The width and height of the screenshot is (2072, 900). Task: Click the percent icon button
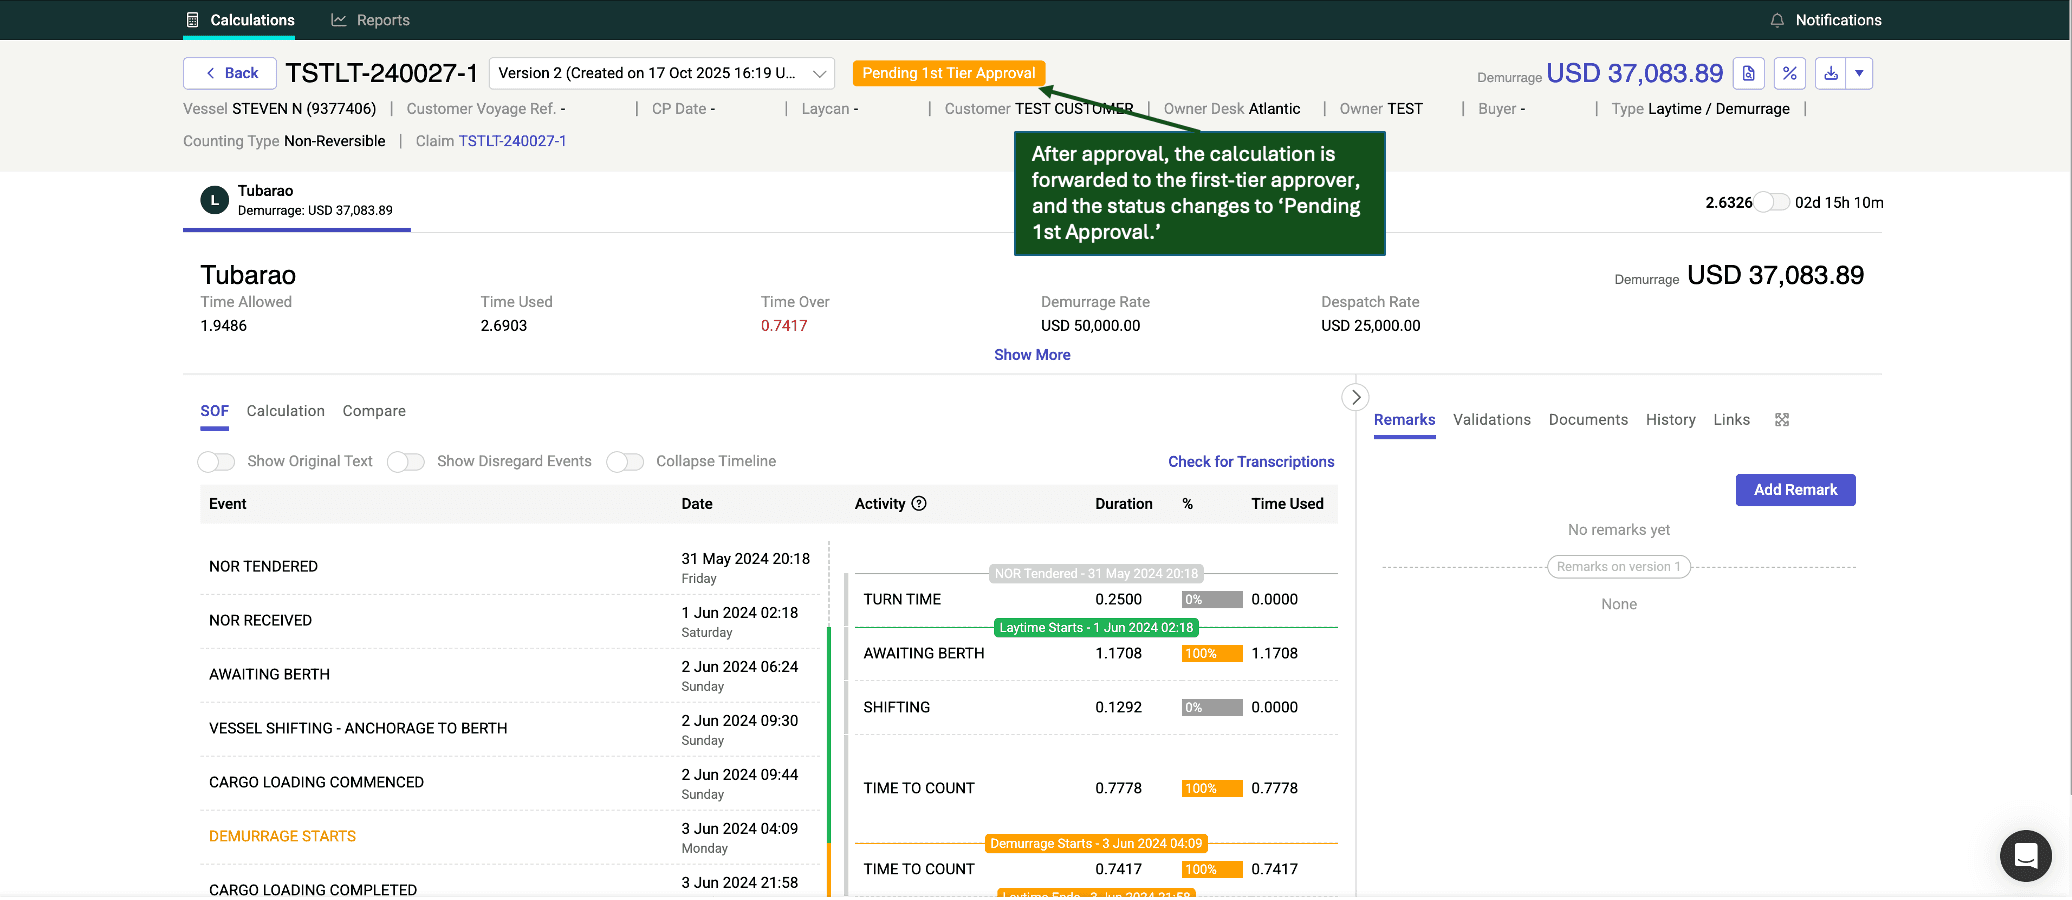[x=1790, y=73]
